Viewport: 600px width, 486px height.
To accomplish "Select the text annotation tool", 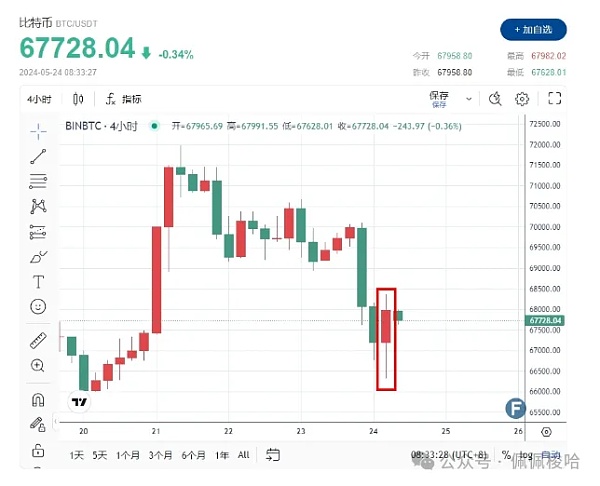I will 38,282.
